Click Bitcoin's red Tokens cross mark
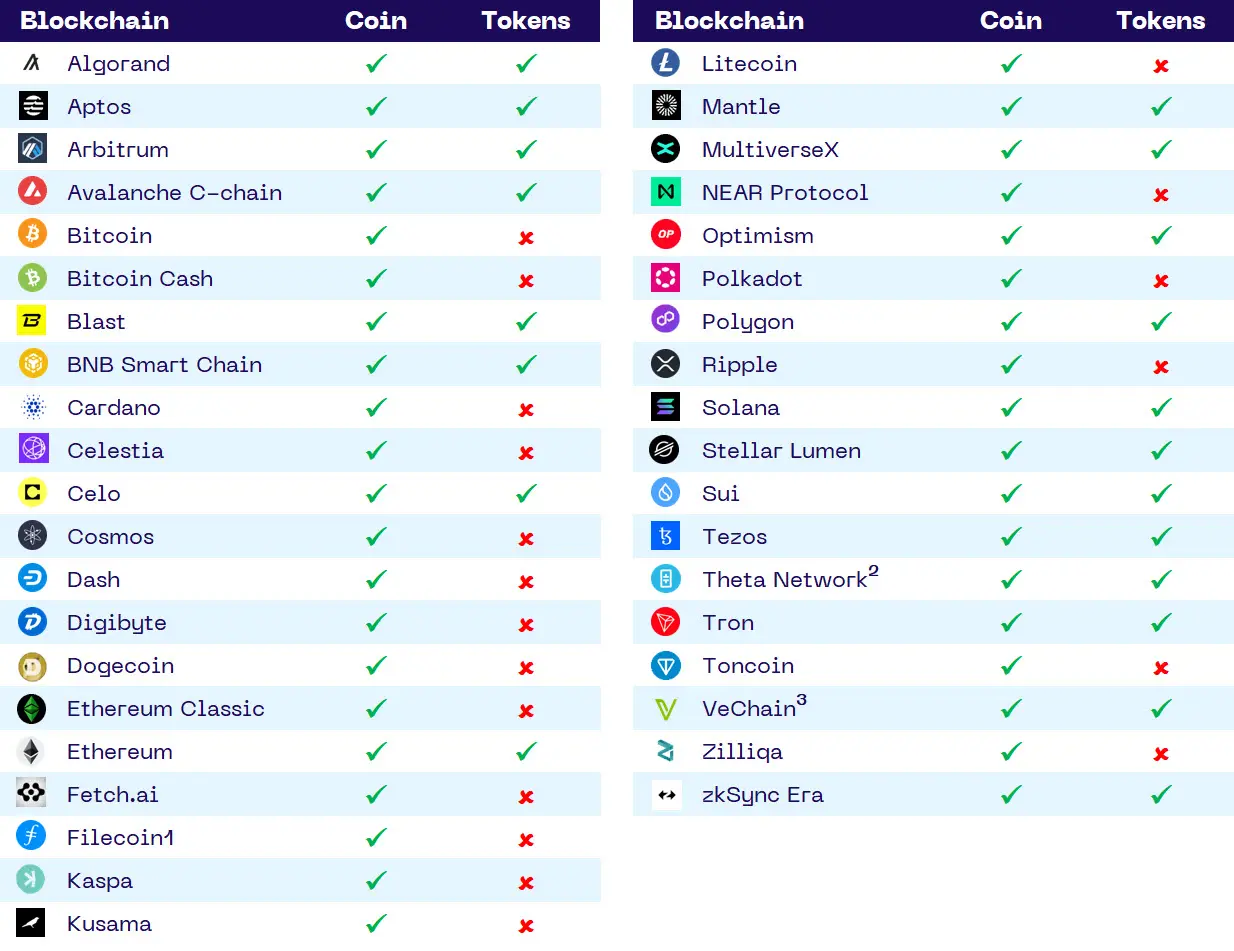1234x951 pixels. point(526,237)
